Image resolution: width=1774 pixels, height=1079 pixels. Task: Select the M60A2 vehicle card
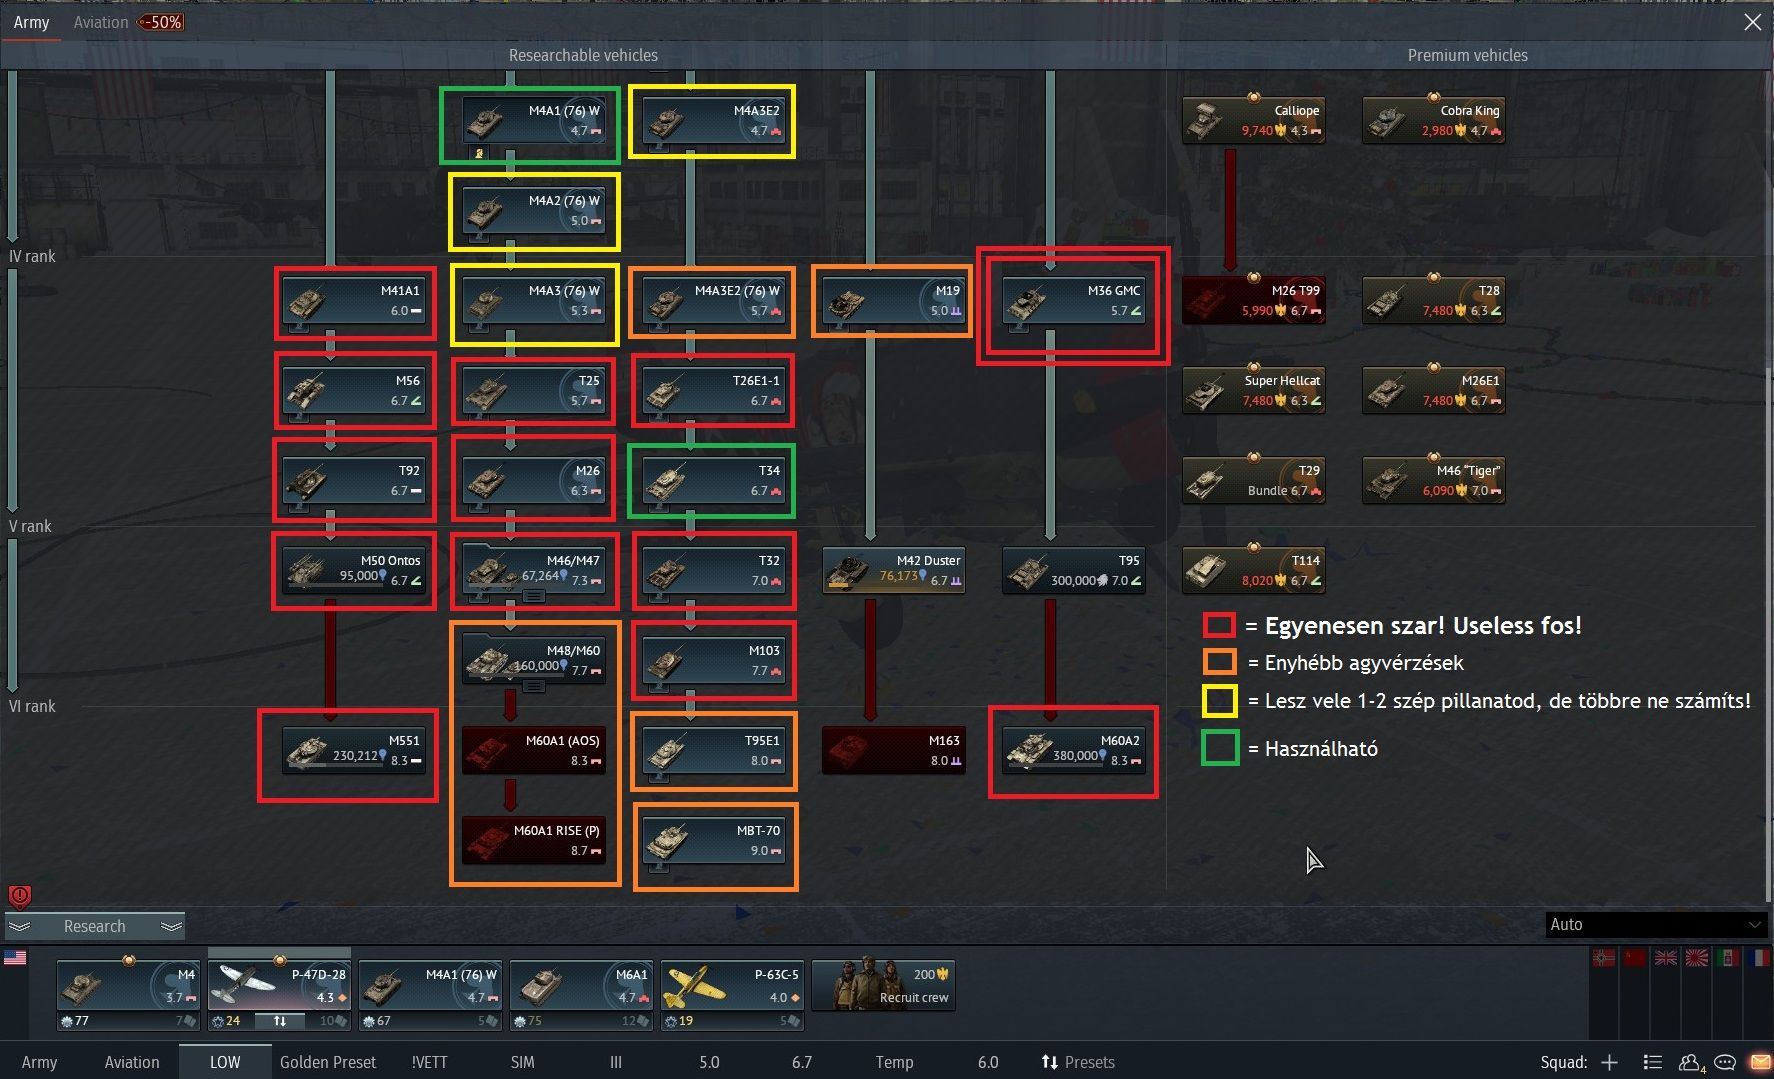point(1073,751)
